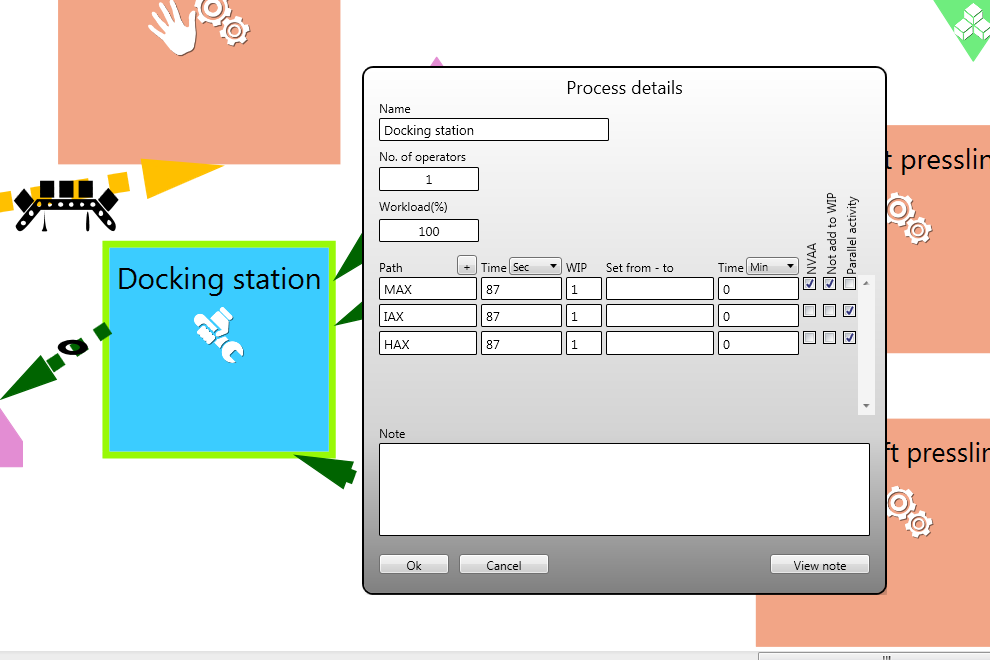The image size is (990, 660).
Task: Edit setup time 0 for IAX path
Action: click(758, 316)
